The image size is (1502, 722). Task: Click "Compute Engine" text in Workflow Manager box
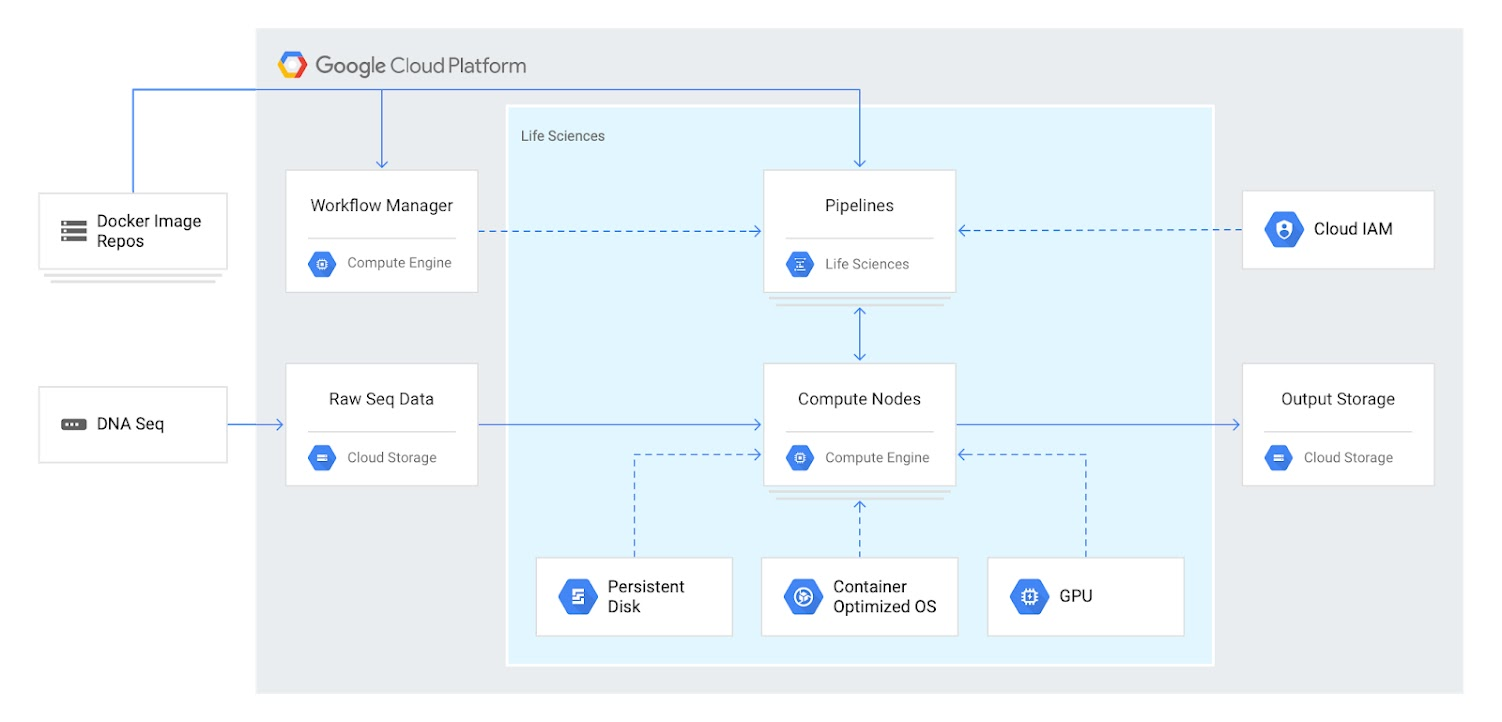click(399, 263)
